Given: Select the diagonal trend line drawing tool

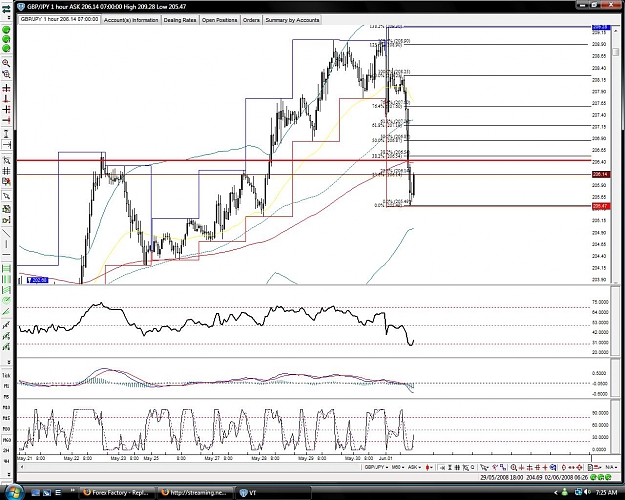Looking at the screenshot, I should (x=6, y=232).
